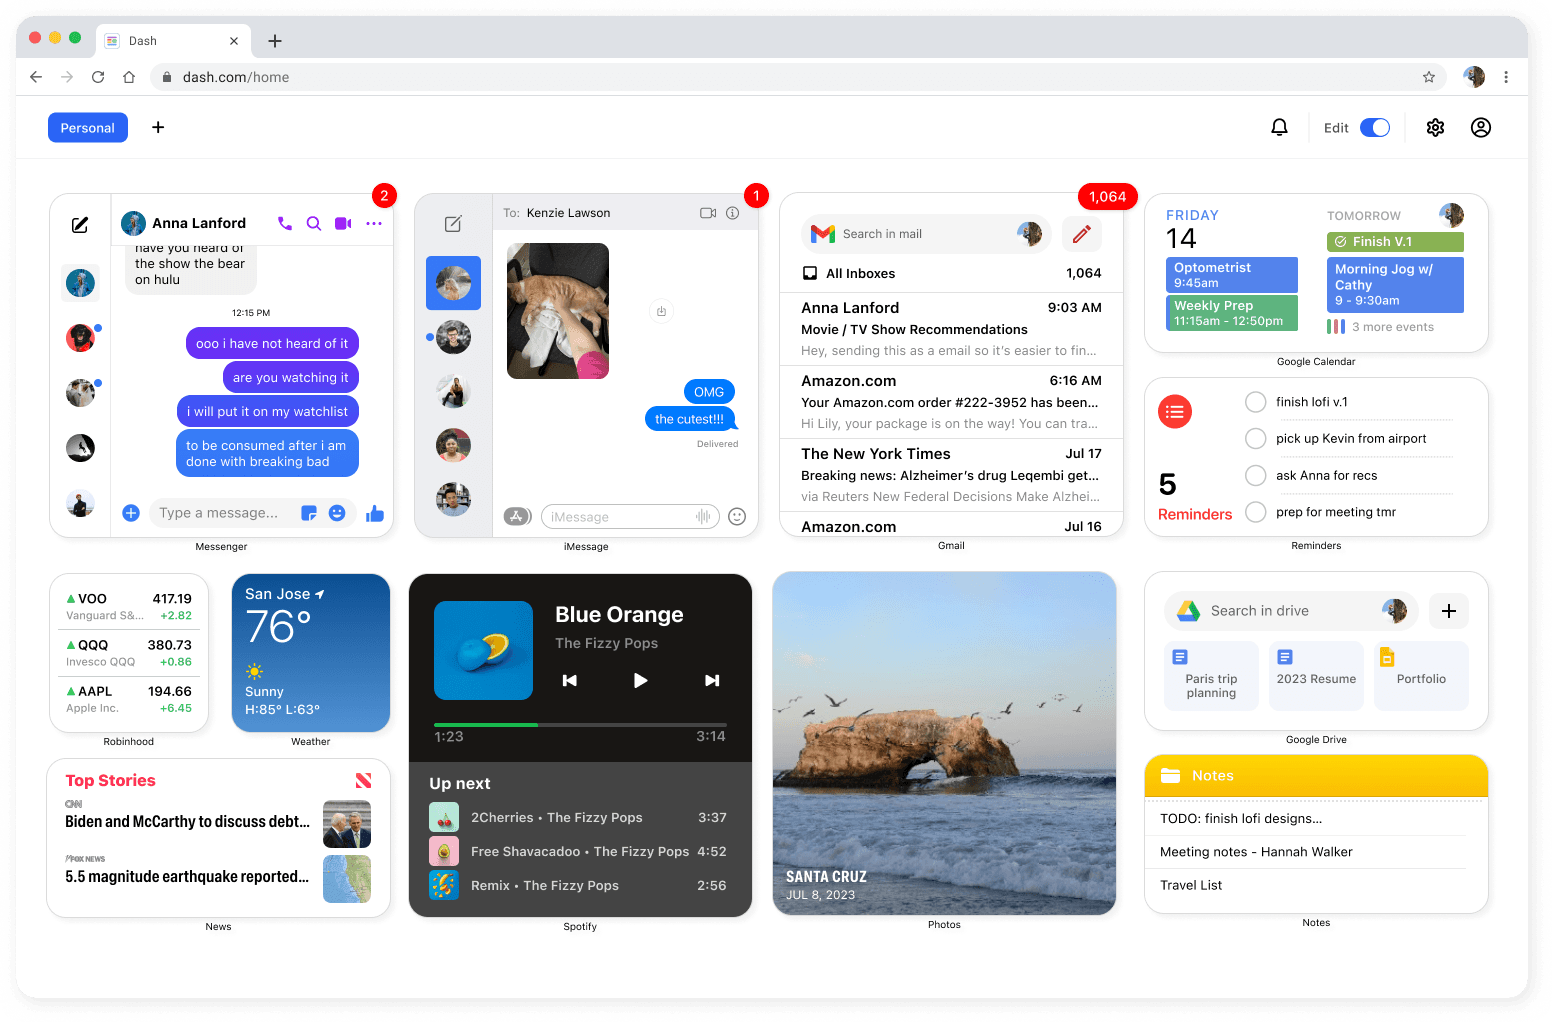Compose a new Messenger message

80,225
